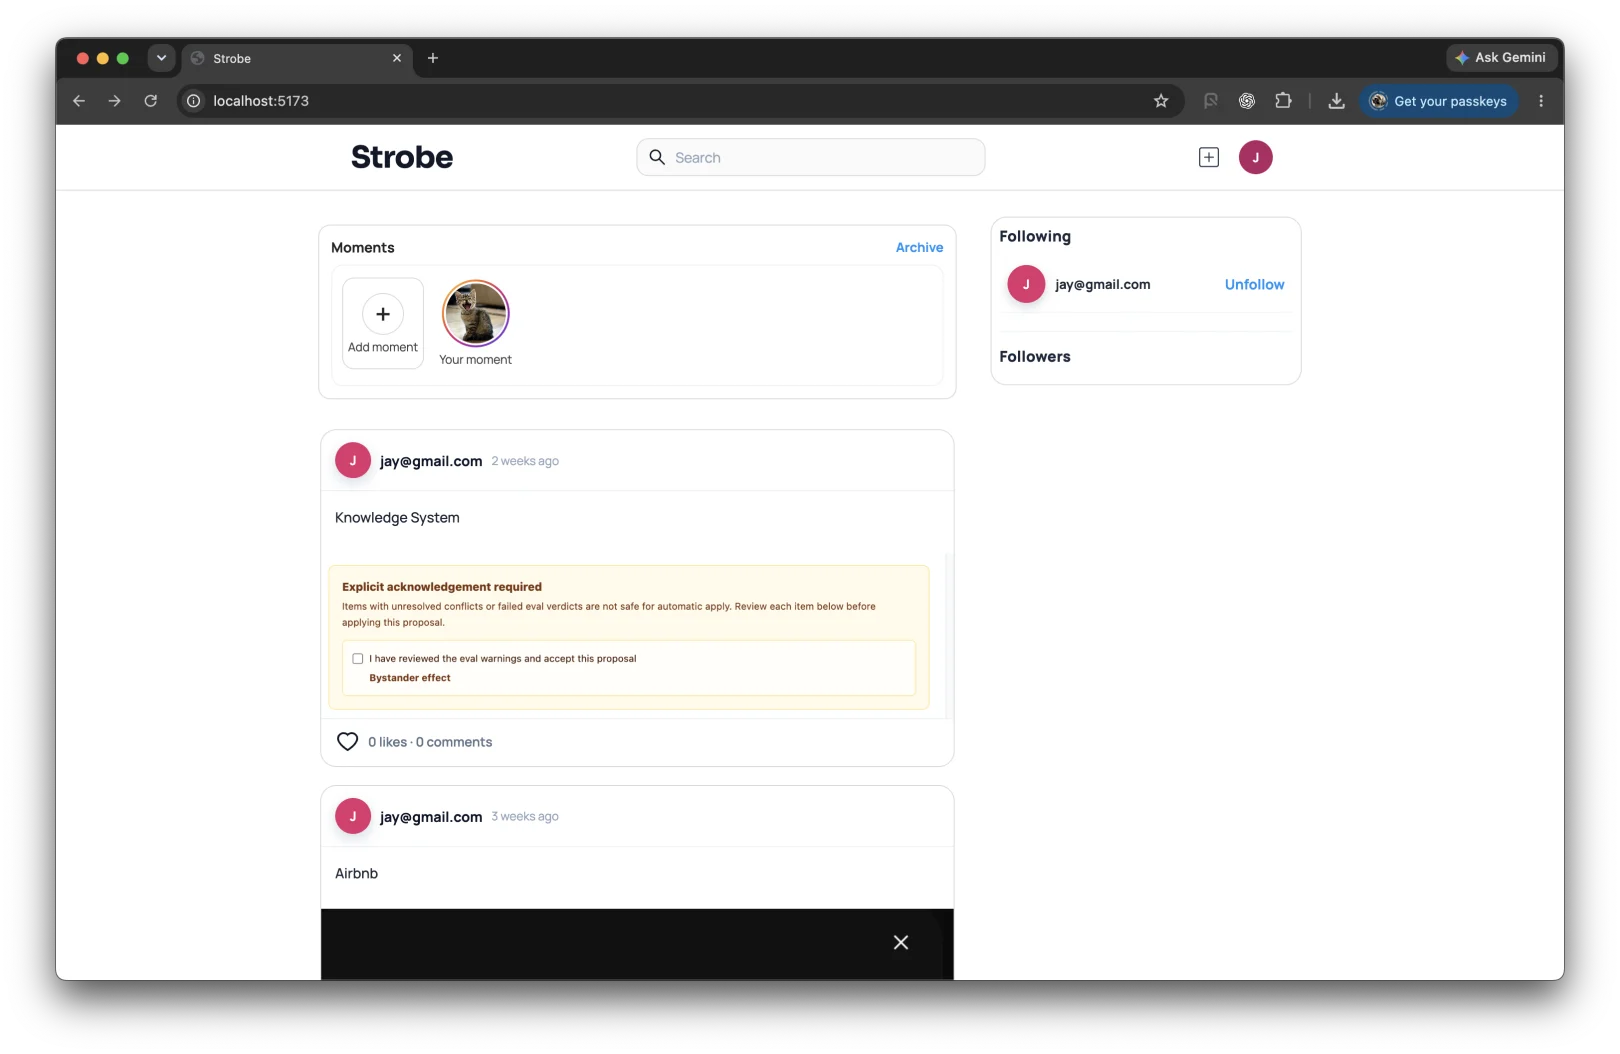Open the Chrome three-dot menu

tap(1541, 101)
